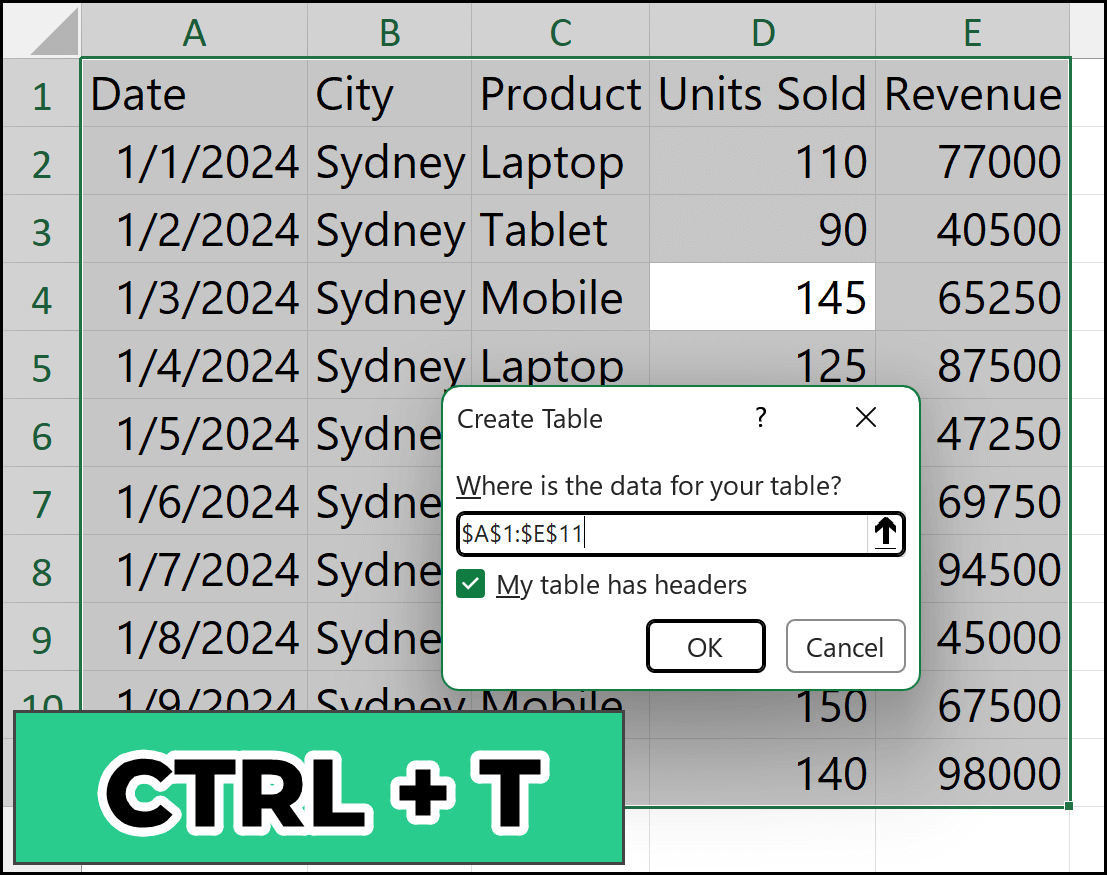
Task: Cancel the Create Table dialog
Action: [845, 646]
